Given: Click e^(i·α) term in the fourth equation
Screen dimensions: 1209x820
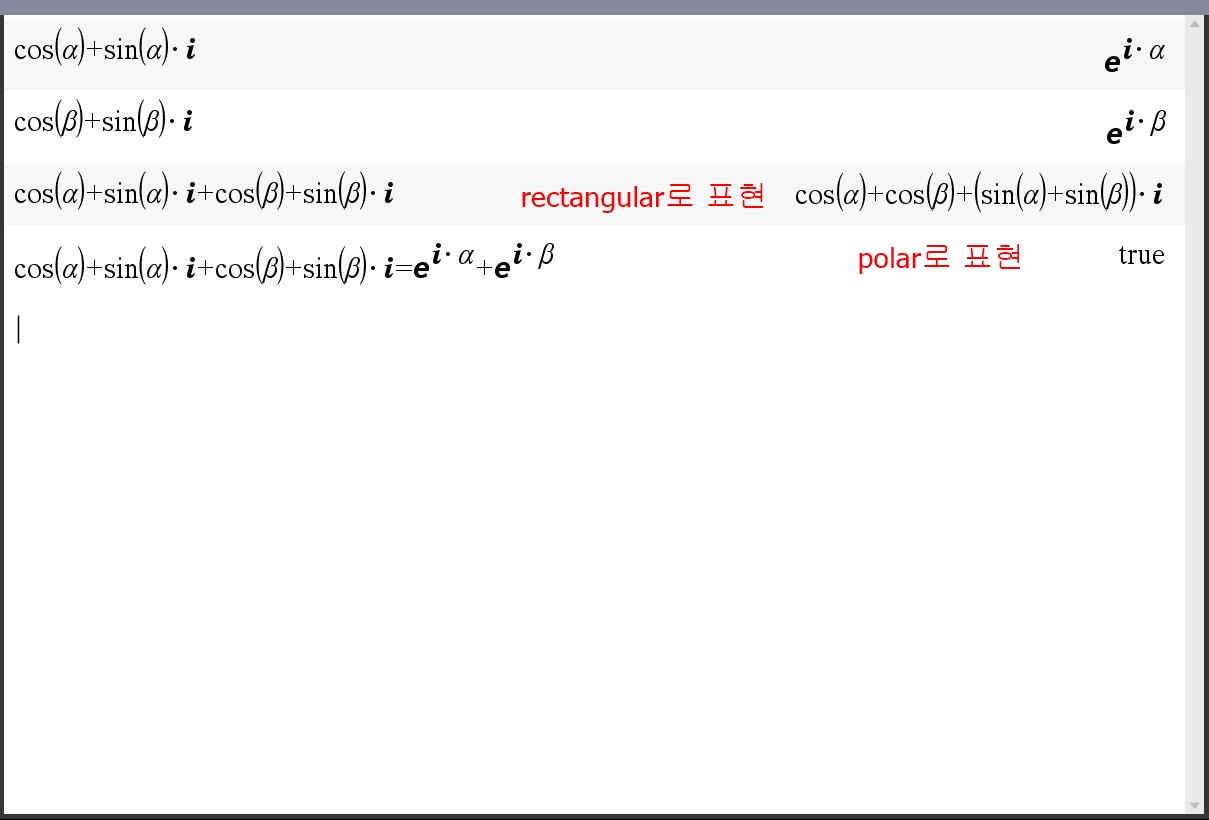Looking at the screenshot, I should click(x=442, y=262).
